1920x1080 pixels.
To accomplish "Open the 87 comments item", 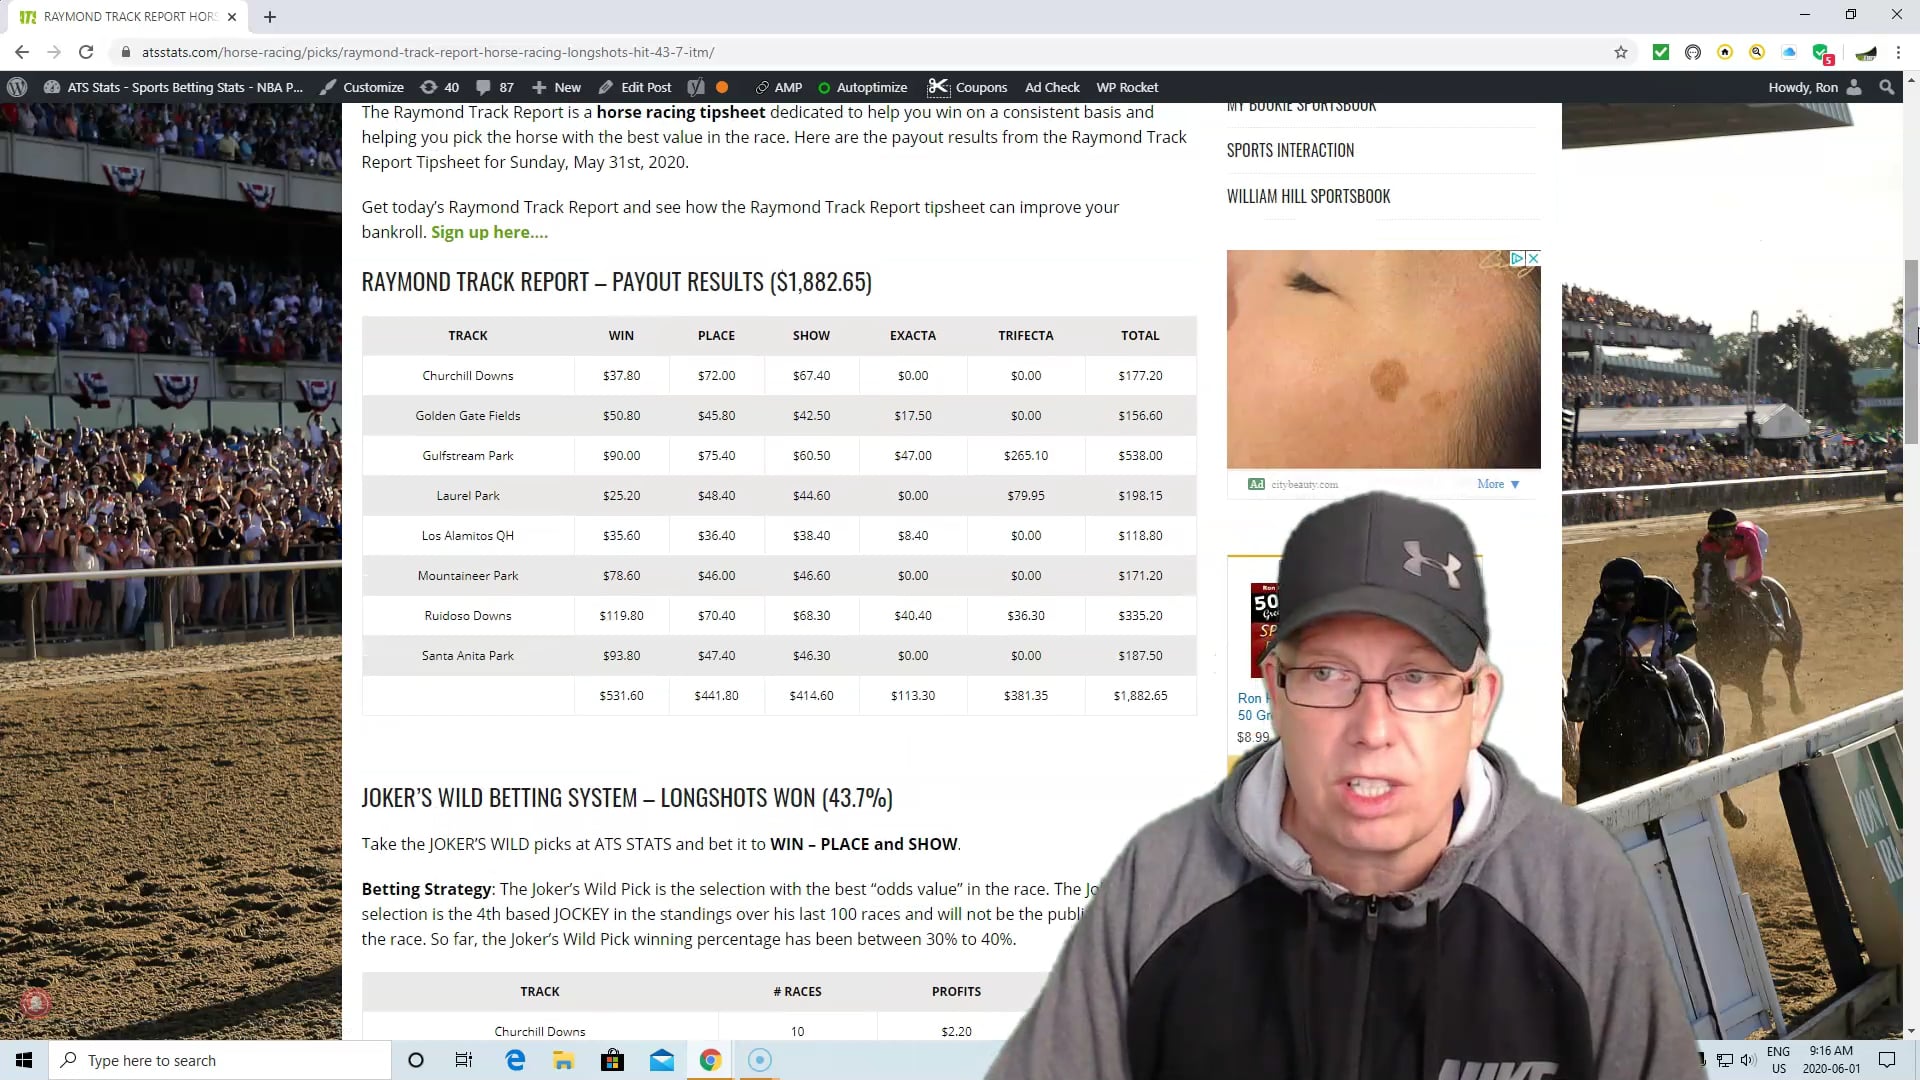I will (x=496, y=87).
